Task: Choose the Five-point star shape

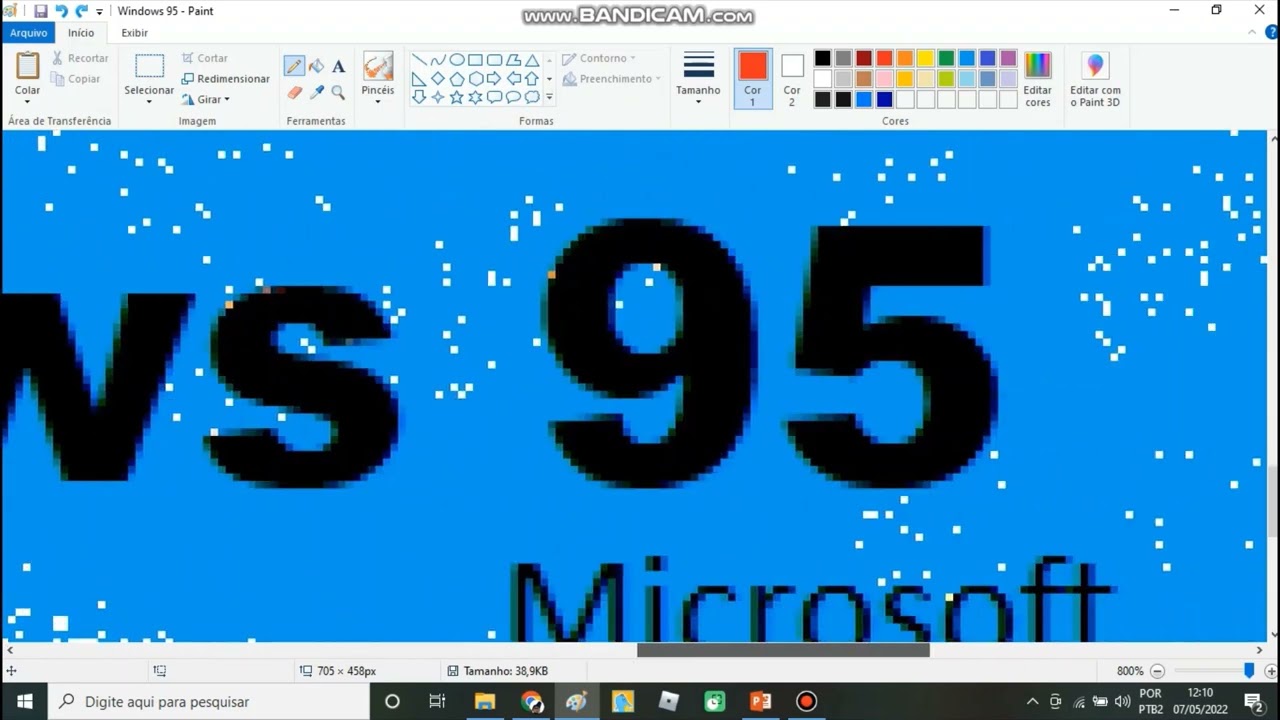Action: click(x=457, y=97)
